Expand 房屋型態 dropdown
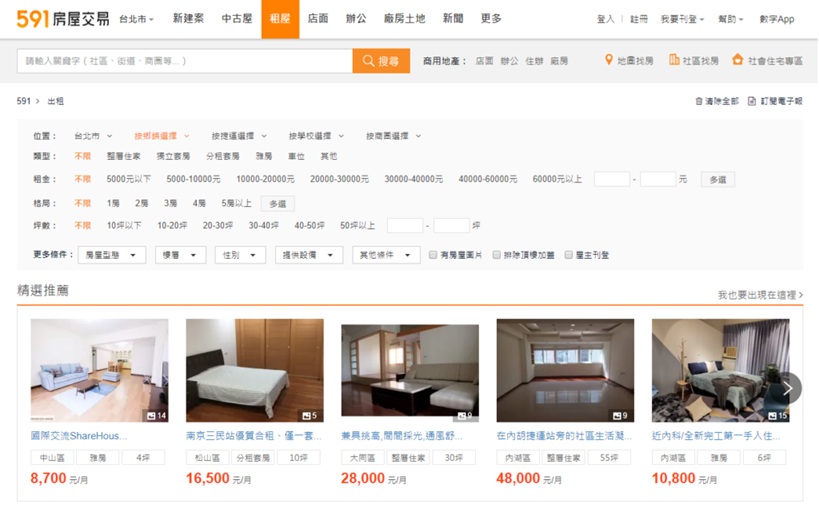The width and height of the screenshot is (819, 508). (115, 256)
